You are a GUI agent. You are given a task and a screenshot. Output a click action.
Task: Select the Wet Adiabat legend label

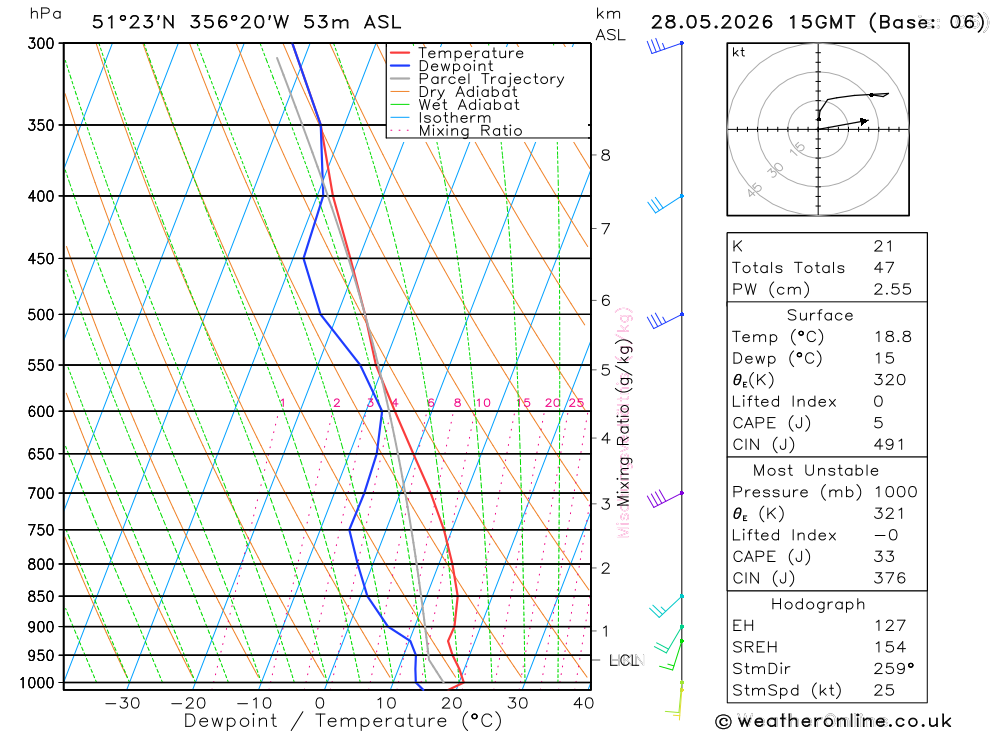(469, 105)
